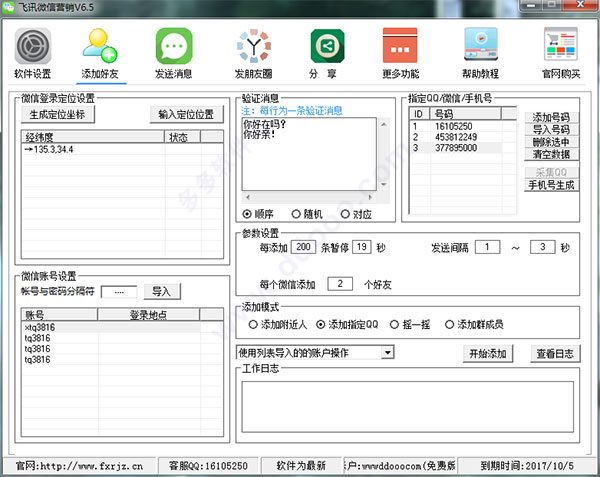Click the 每添加 200 count field
Viewport: 600px width, 477px height.
pyautogui.click(x=303, y=247)
